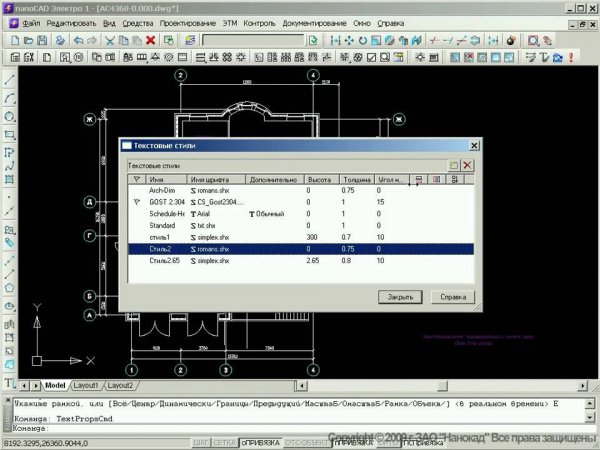
Task: Switch to the Model tab
Action: point(55,385)
